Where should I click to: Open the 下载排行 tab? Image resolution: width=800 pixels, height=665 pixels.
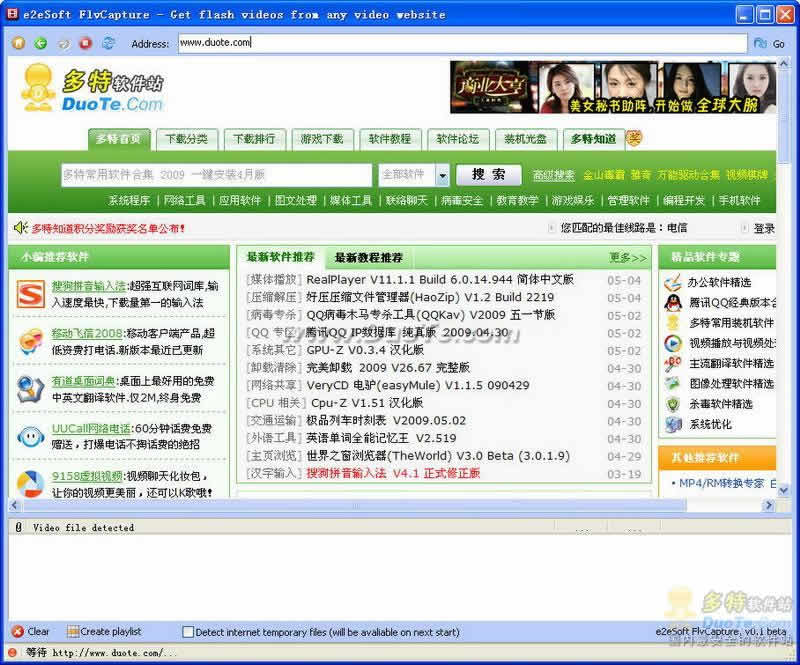[254, 139]
